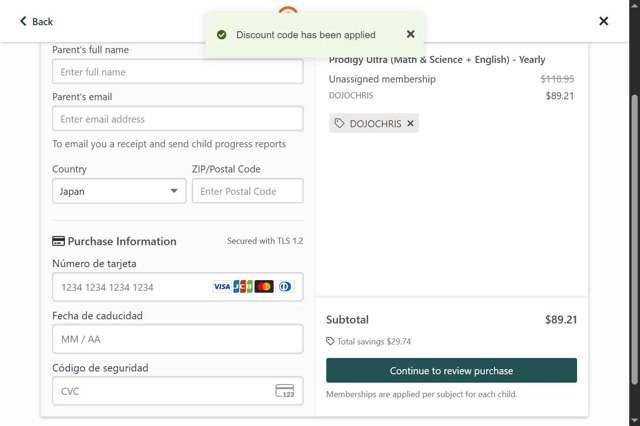Click Continue to review purchase button
The image size is (640, 426).
click(451, 370)
